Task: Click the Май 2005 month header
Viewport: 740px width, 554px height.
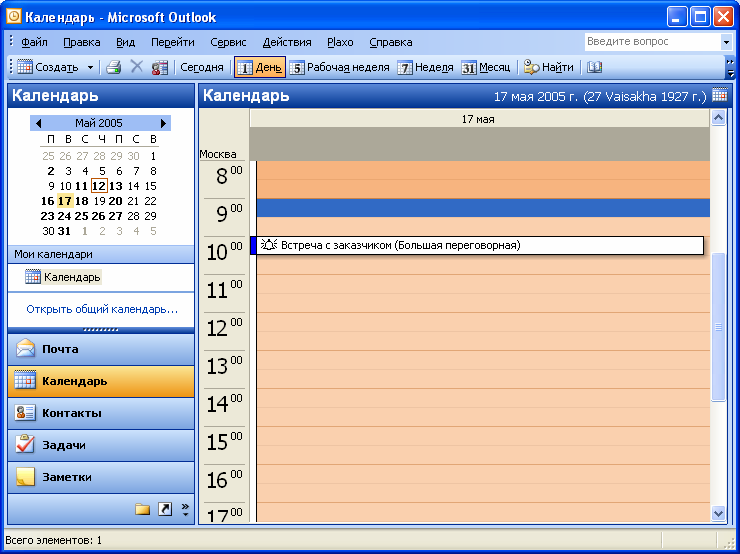Action: (x=99, y=123)
